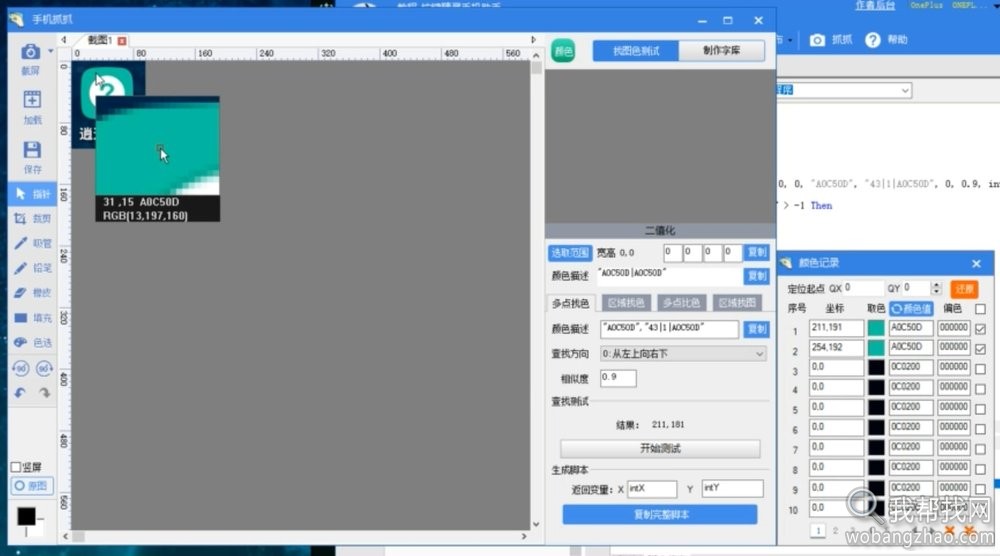Open the 多点找色 tab
The height and width of the screenshot is (556, 1000).
571,303
